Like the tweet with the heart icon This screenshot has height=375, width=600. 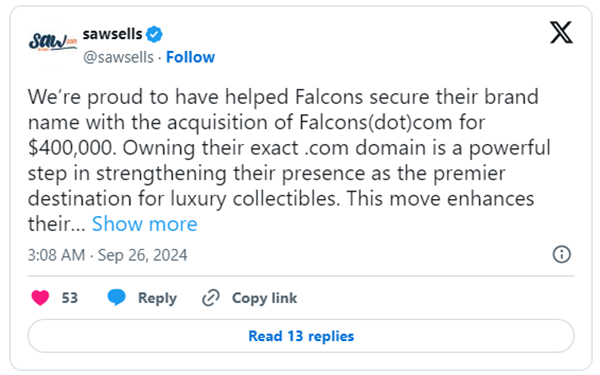click(x=40, y=298)
